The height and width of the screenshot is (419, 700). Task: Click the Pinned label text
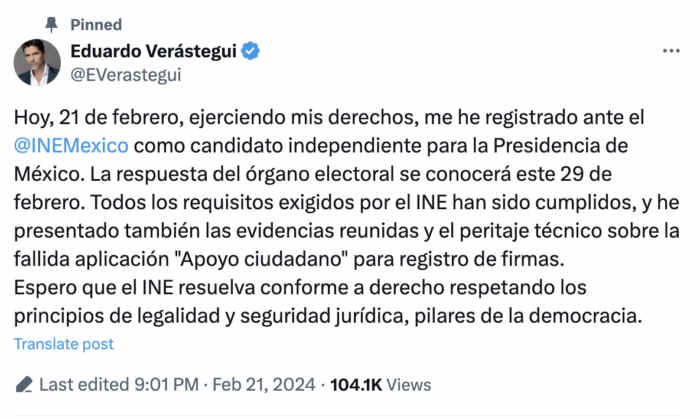coord(97,23)
